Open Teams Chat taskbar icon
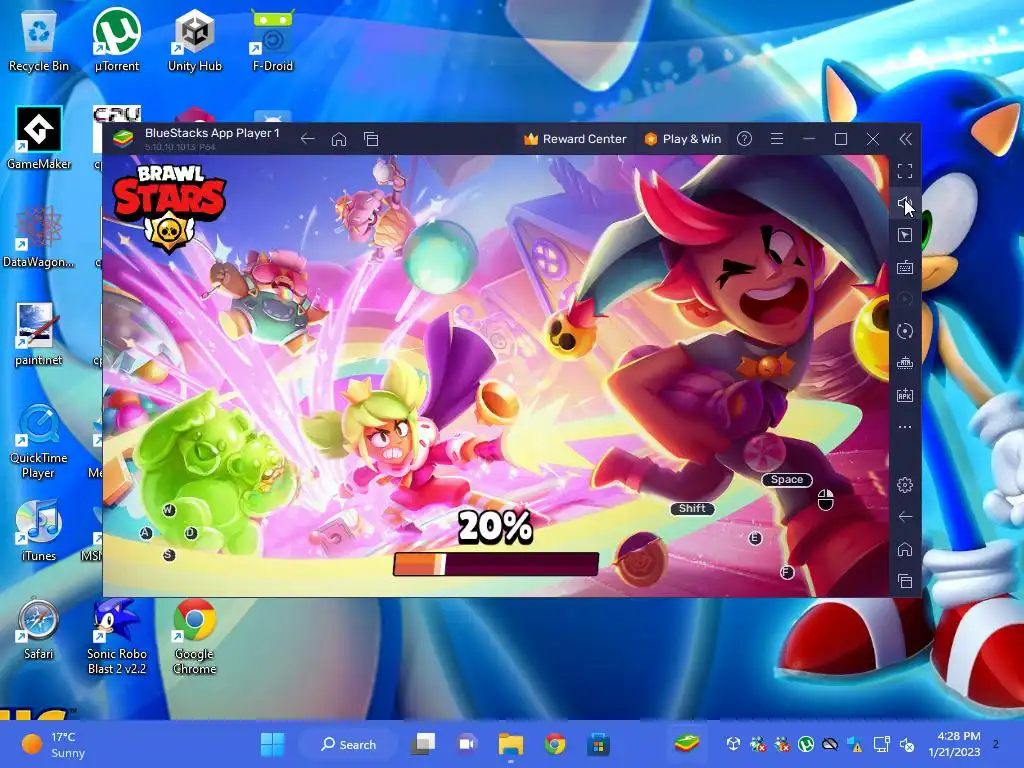Screen dimensions: 1024x768 coord(467,744)
